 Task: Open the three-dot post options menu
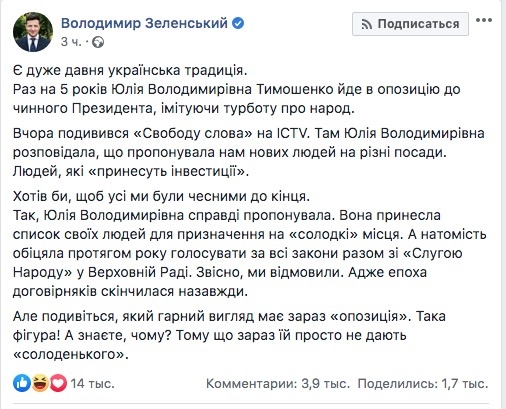point(484,20)
